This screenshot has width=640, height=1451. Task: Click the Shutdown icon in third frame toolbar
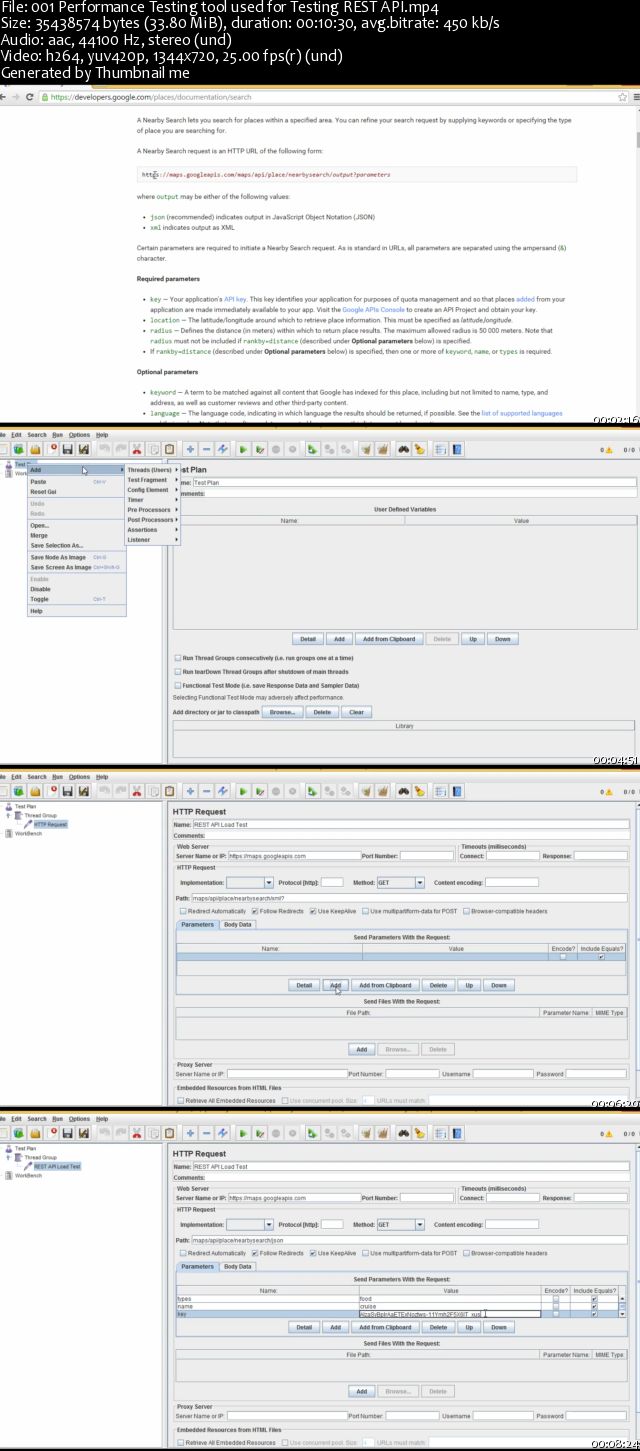292,791
